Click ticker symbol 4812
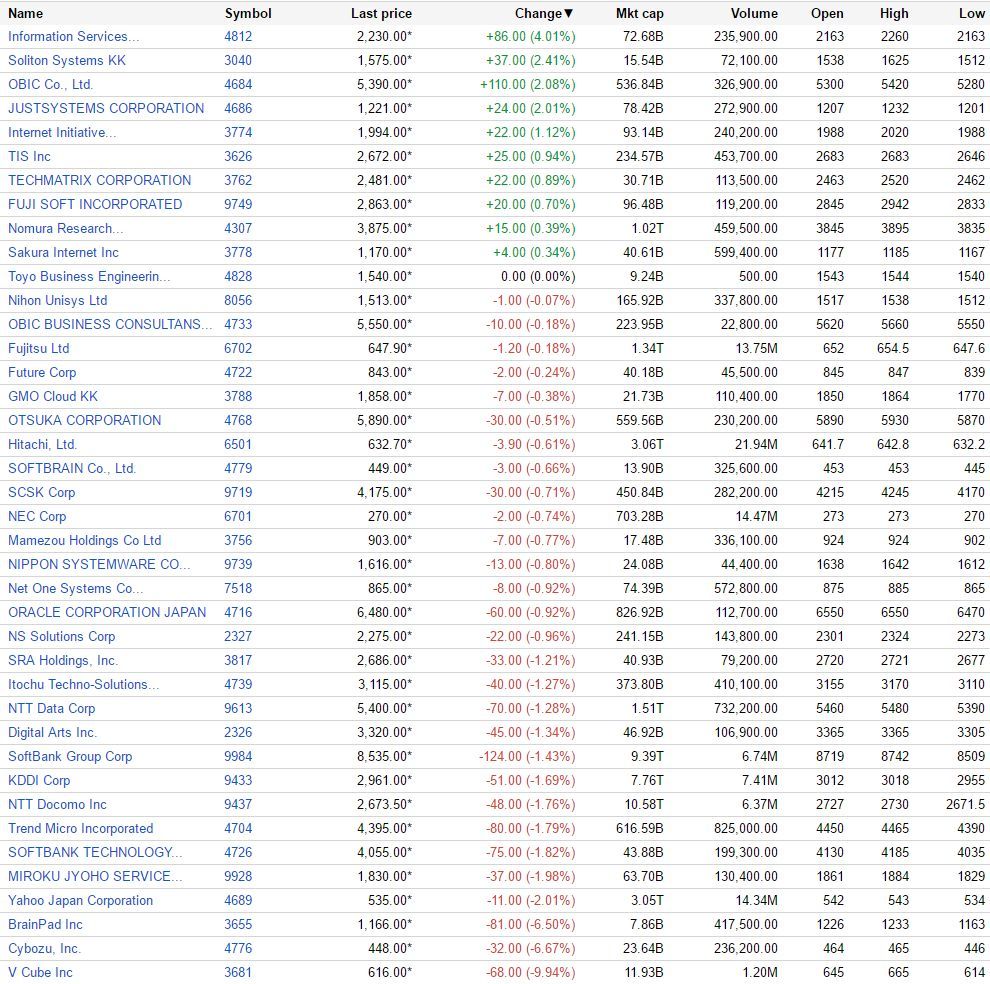 point(238,37)
